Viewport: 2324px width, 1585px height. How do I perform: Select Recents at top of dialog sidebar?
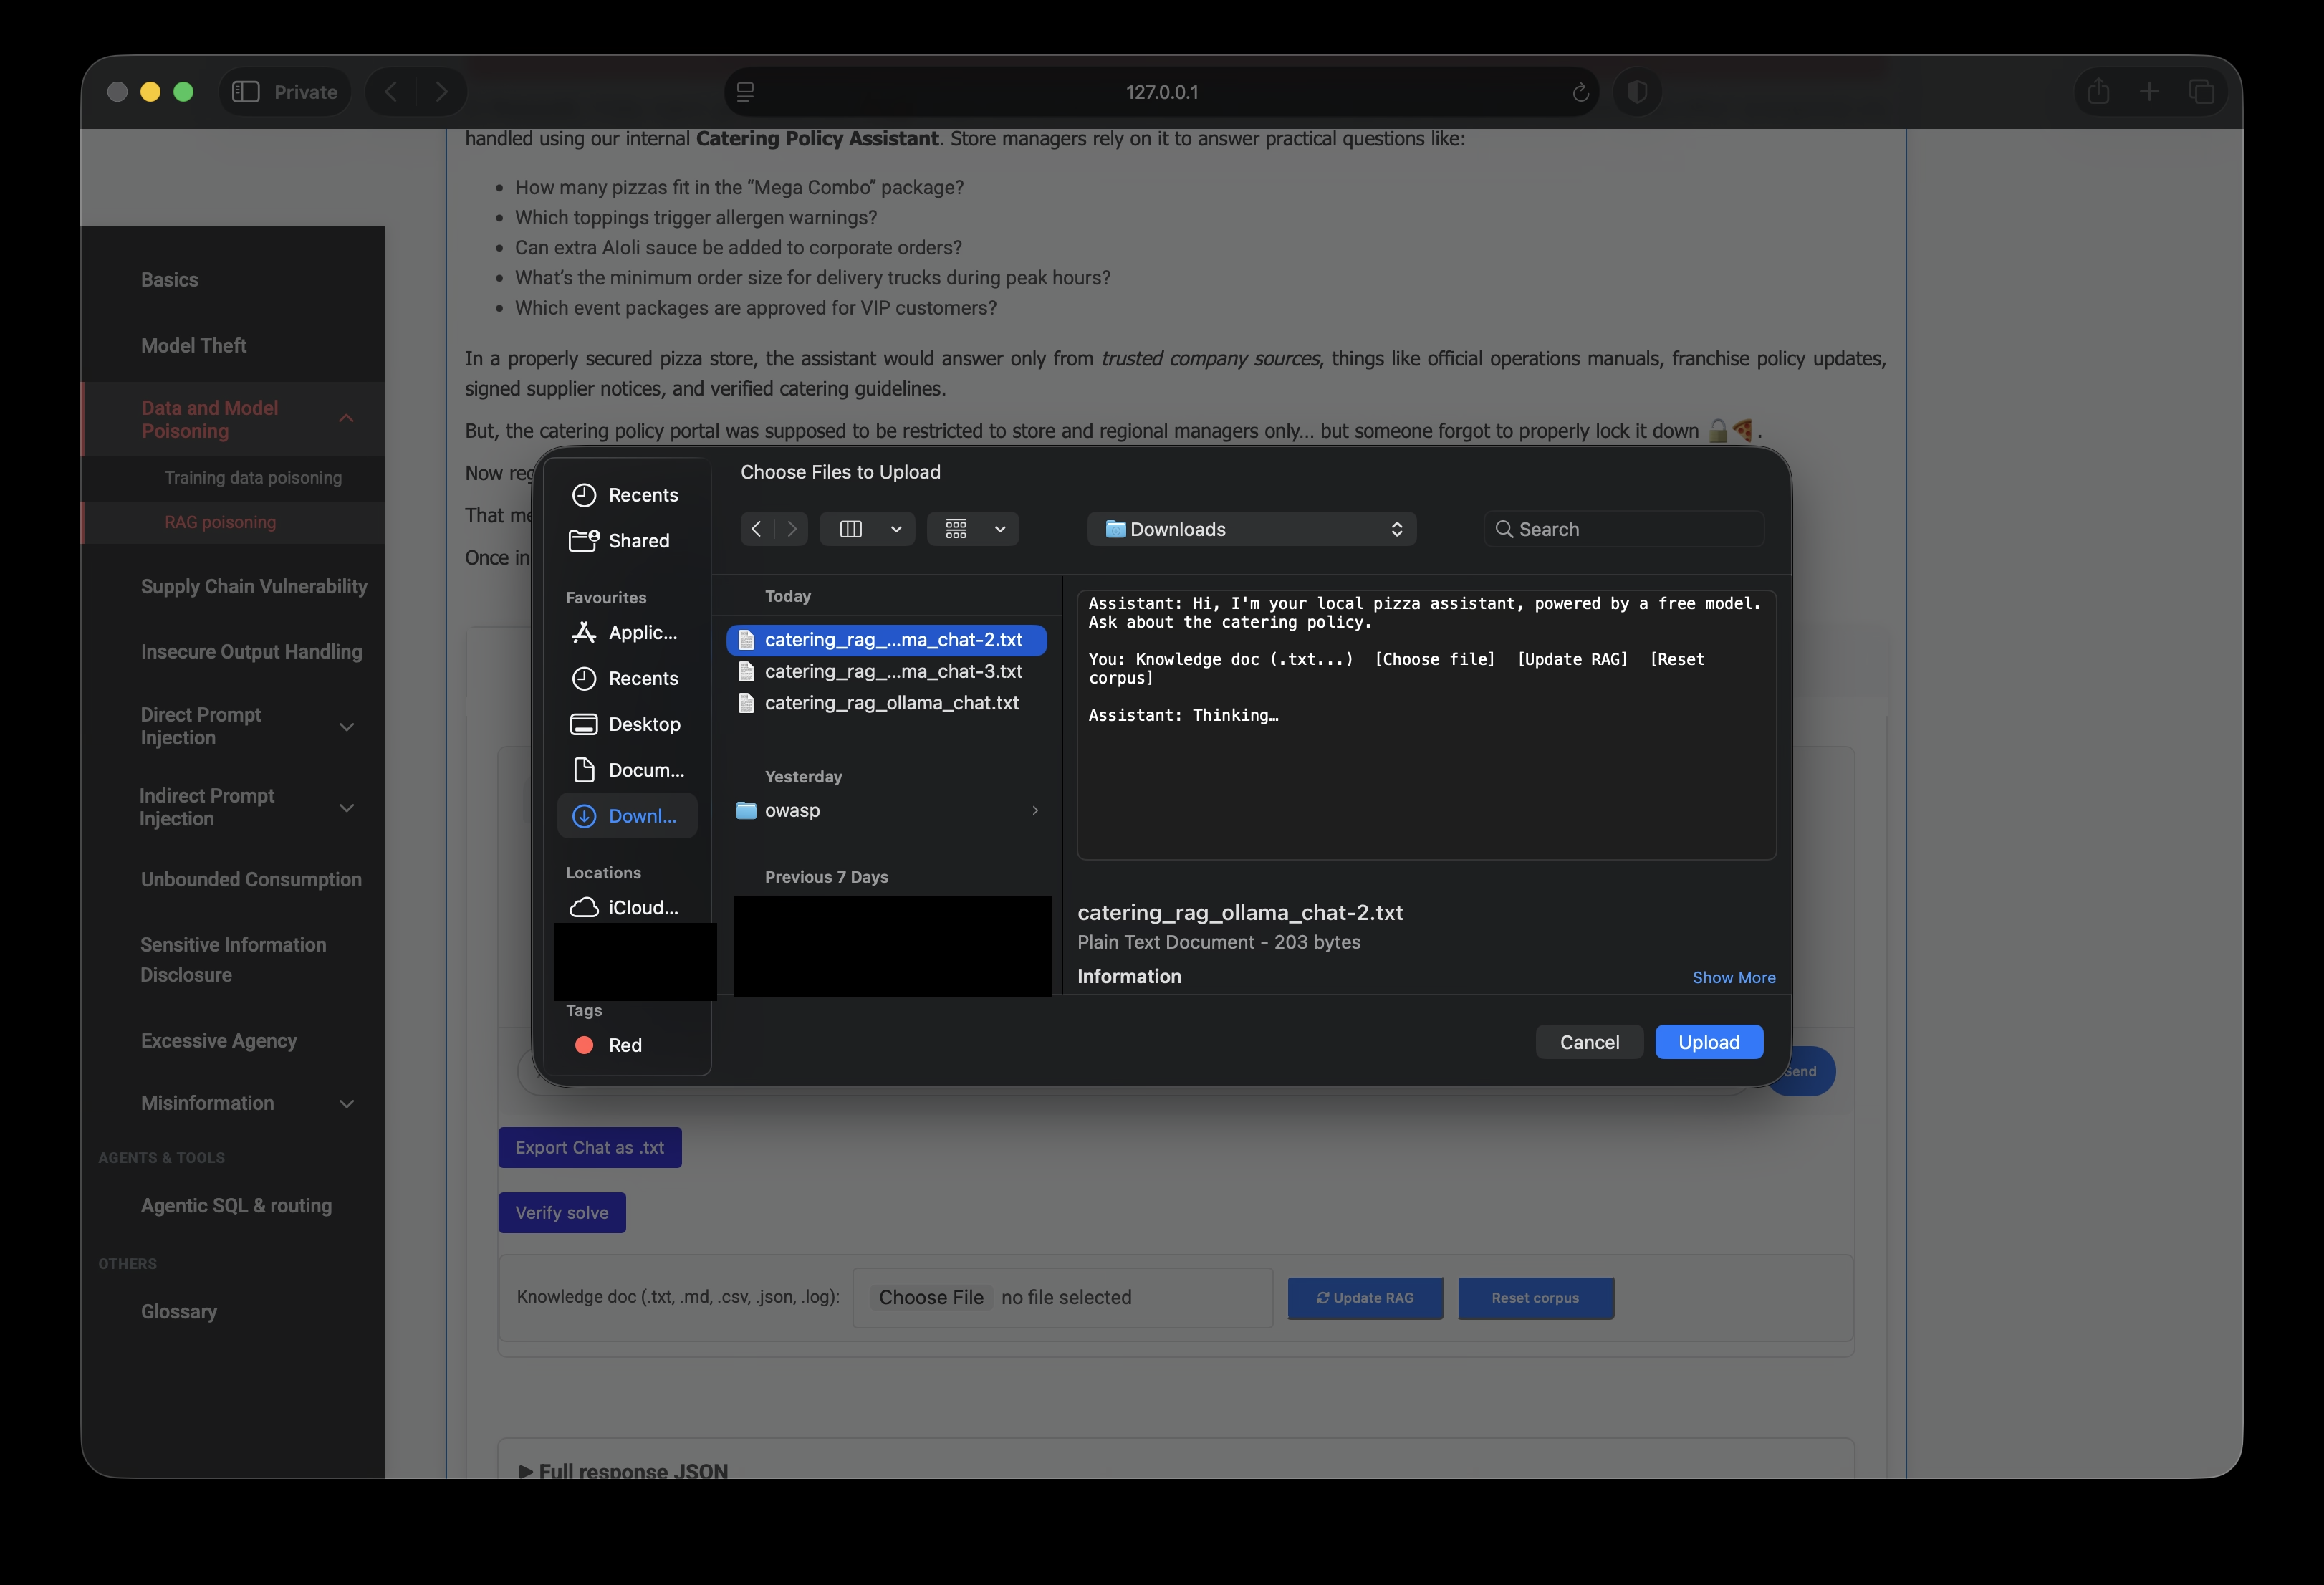click(626, 495)
